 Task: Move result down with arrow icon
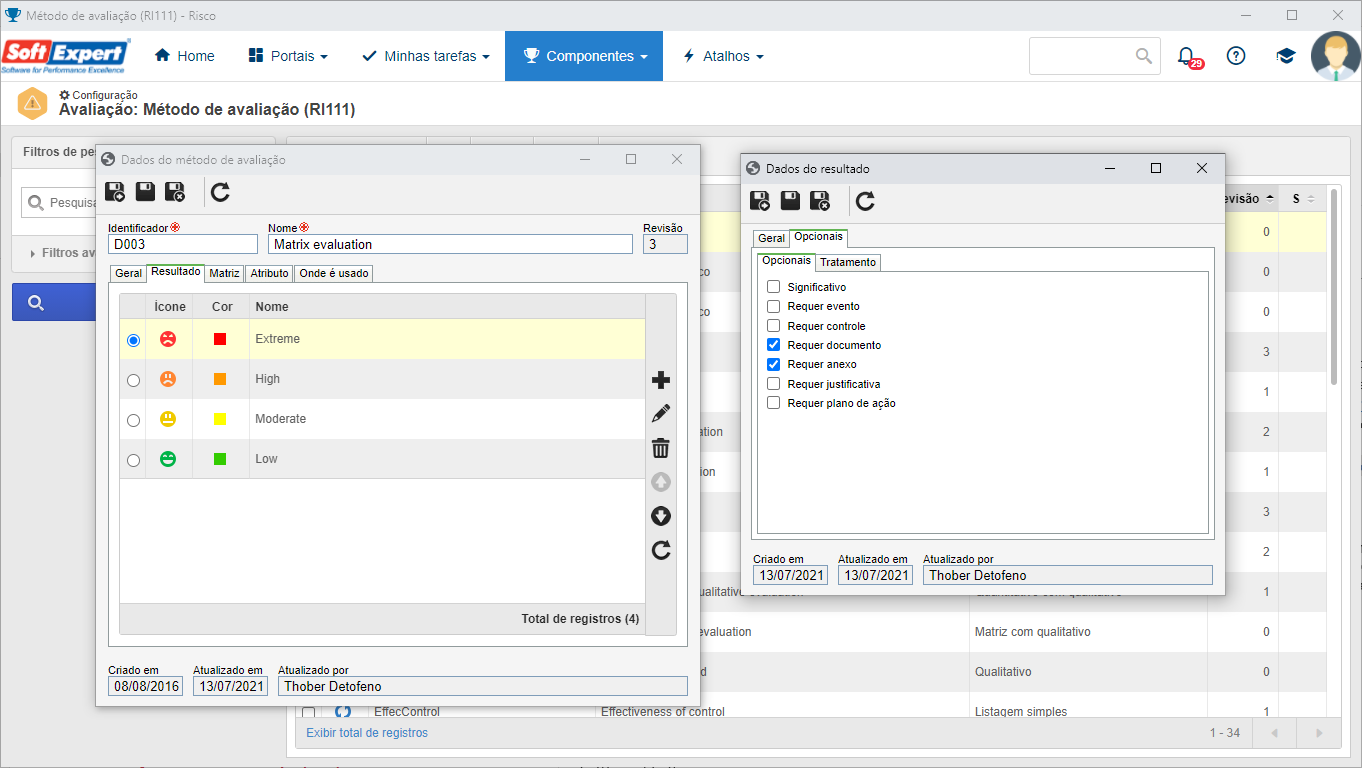click(x=661, y=516)
